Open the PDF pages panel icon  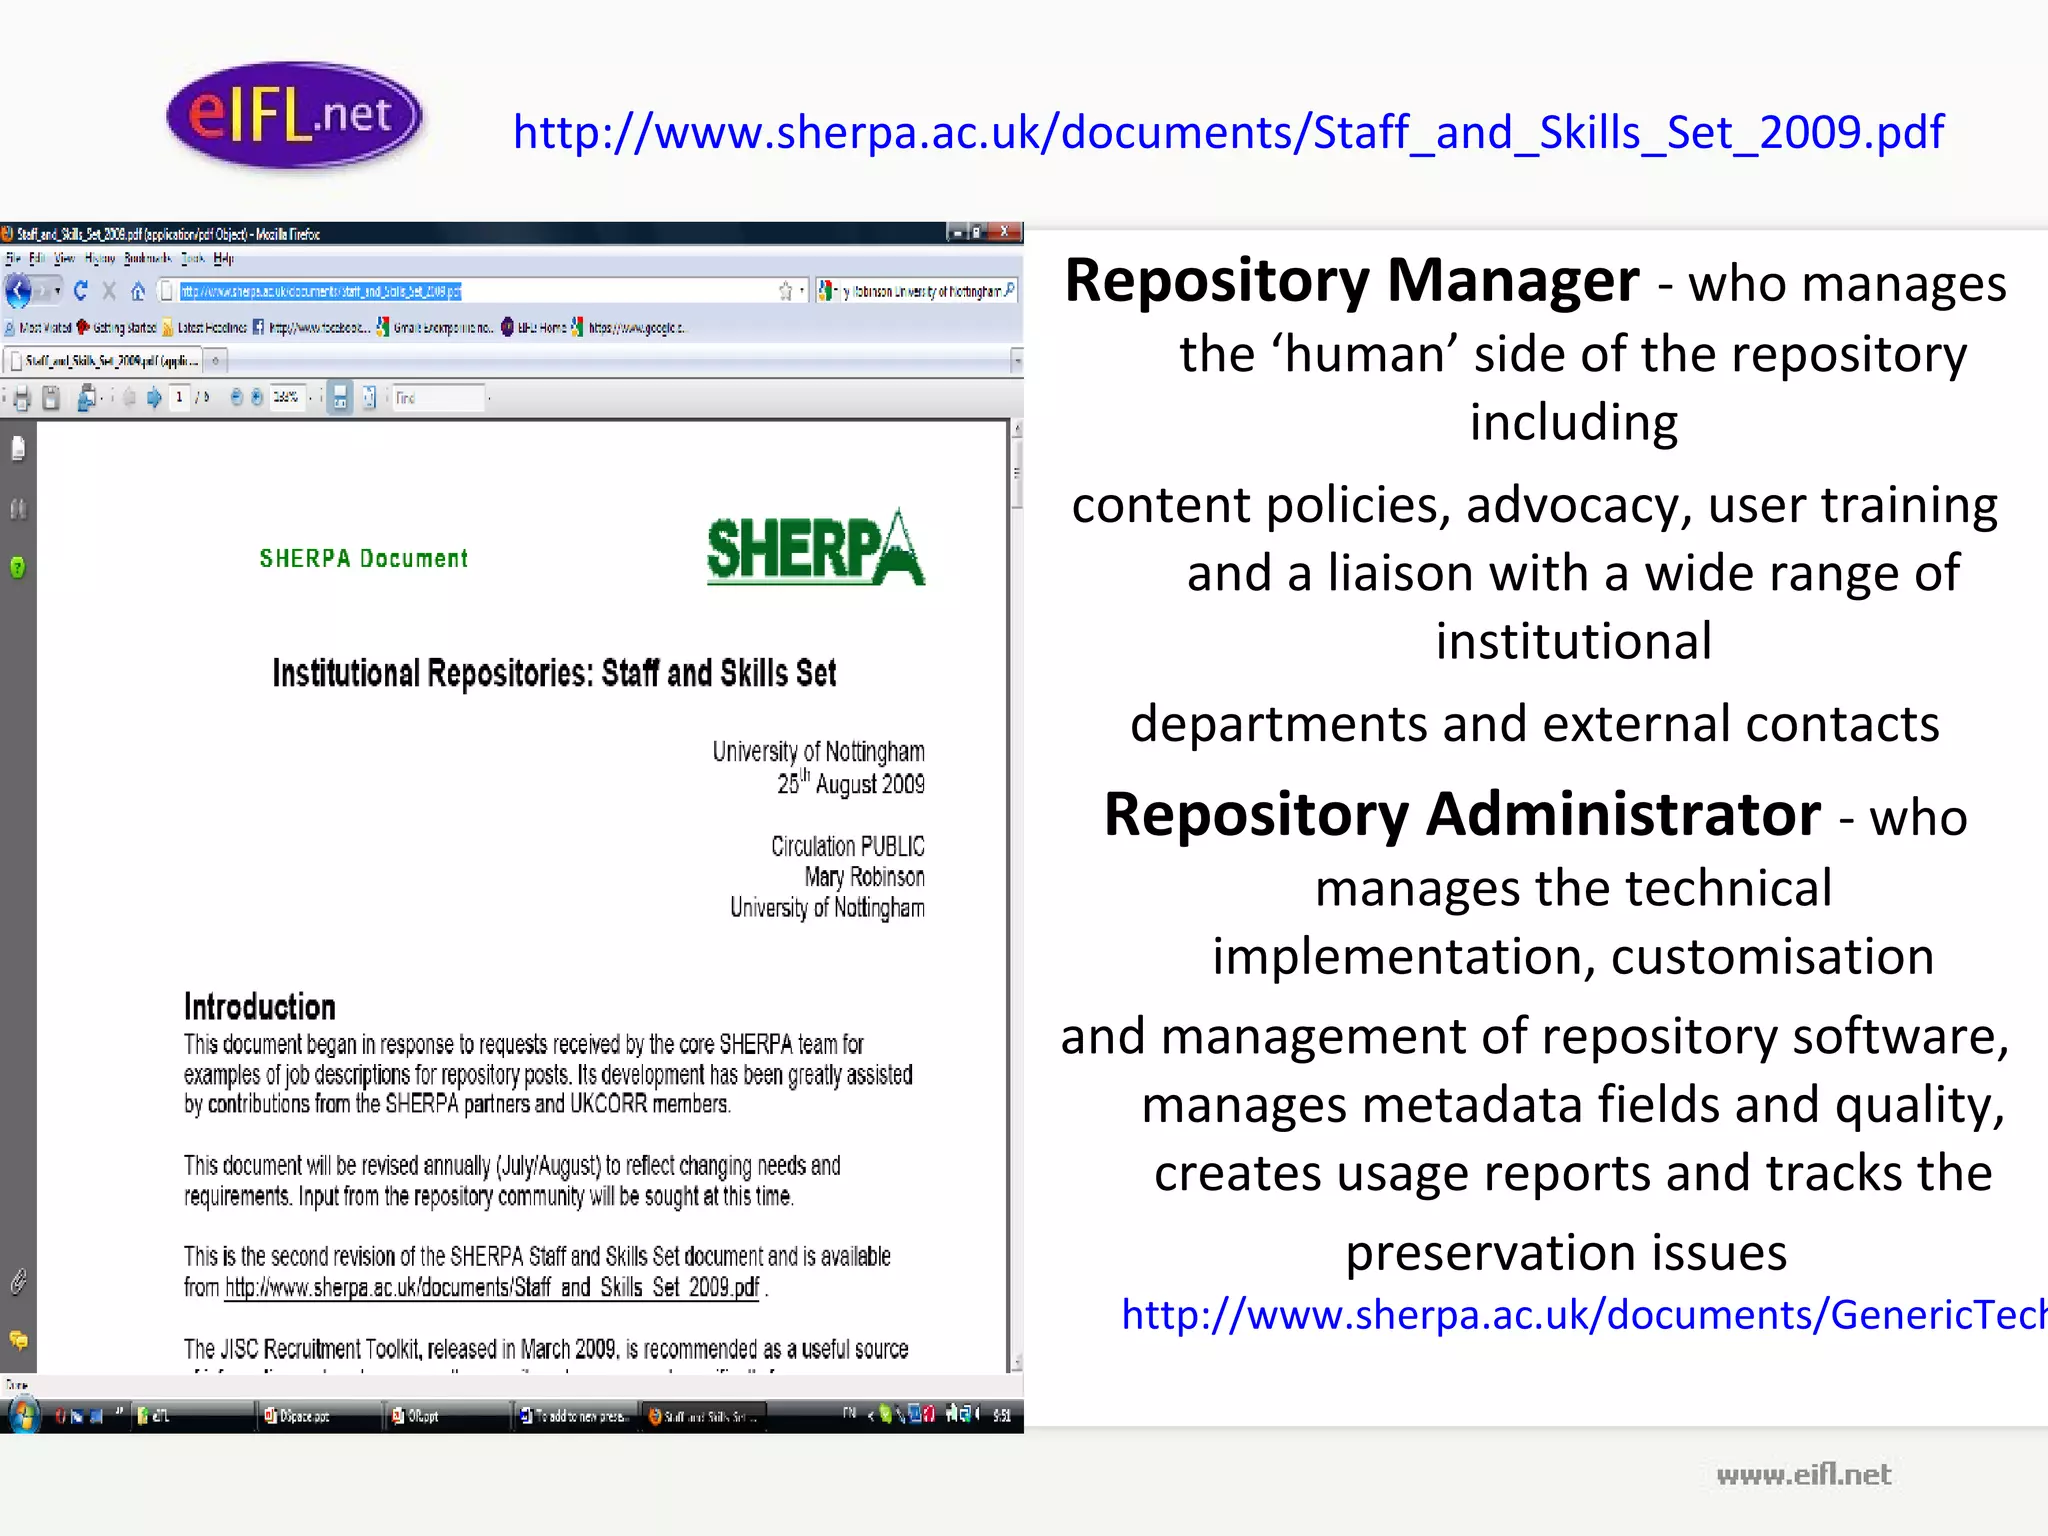click(x=18, y=449)
